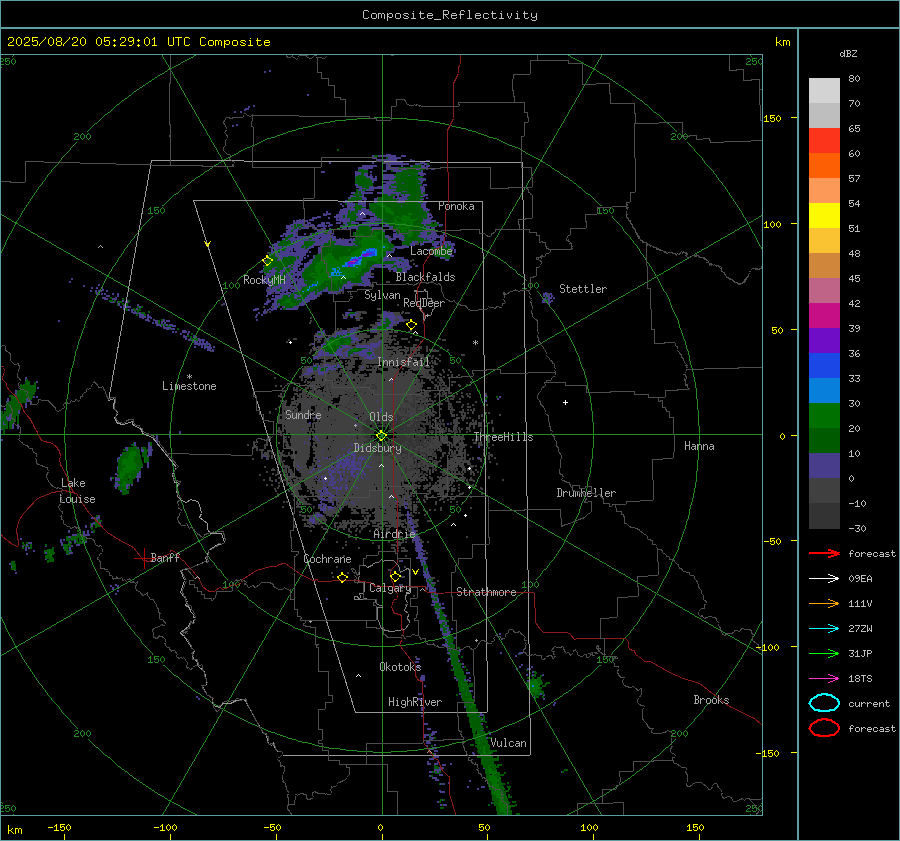Viewport: 900px width, 841px height.
Task: Pick the red 65 dBZ legend swatch
Action: (824, 140)
